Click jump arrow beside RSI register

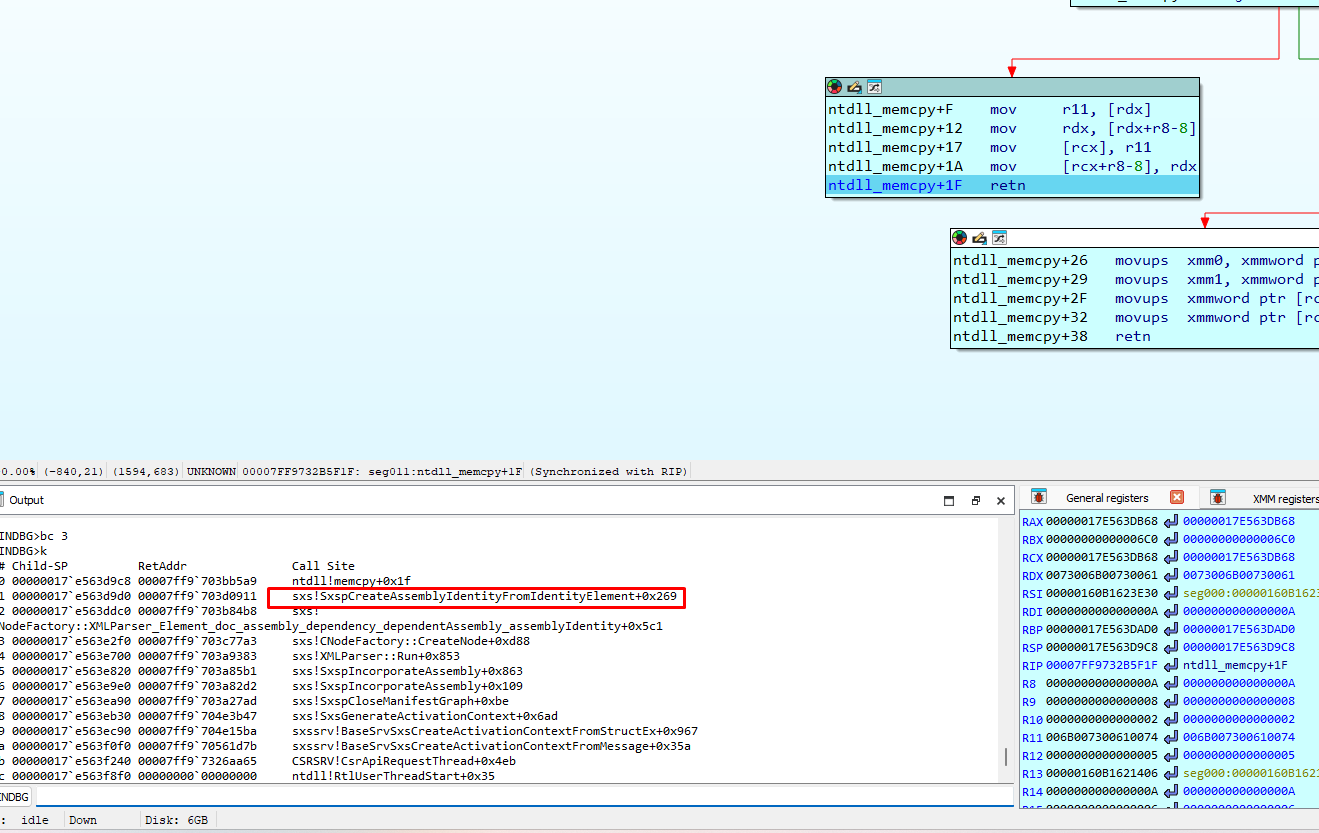[1171, 593]
